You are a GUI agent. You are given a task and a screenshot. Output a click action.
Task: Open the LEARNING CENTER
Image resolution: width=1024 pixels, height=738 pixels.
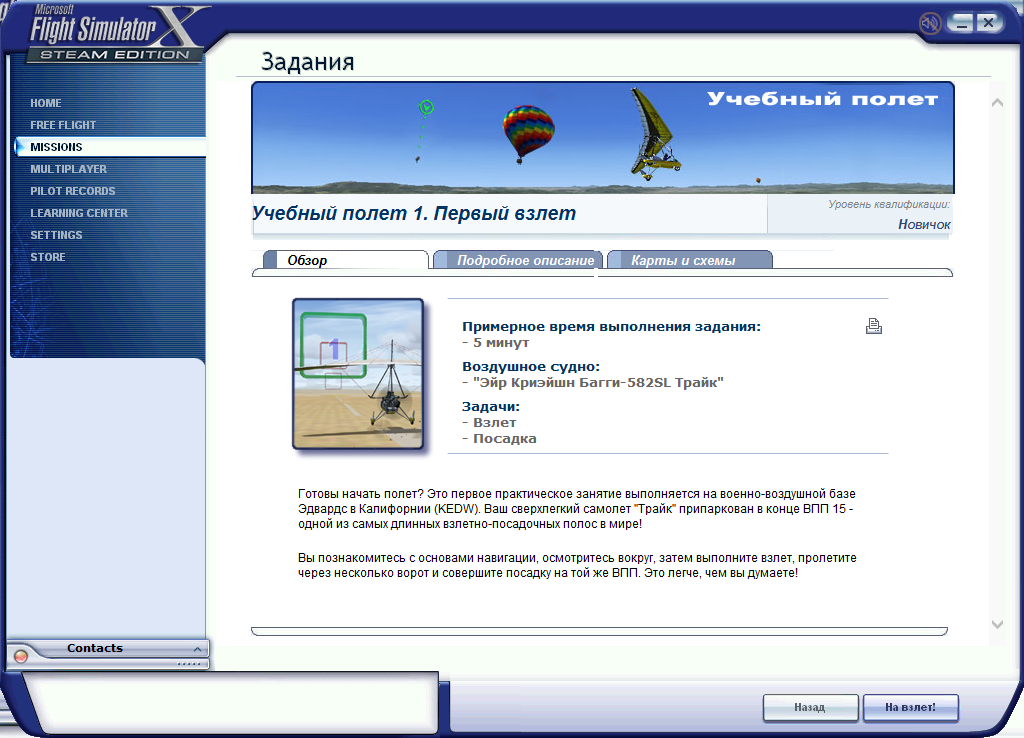79,213
